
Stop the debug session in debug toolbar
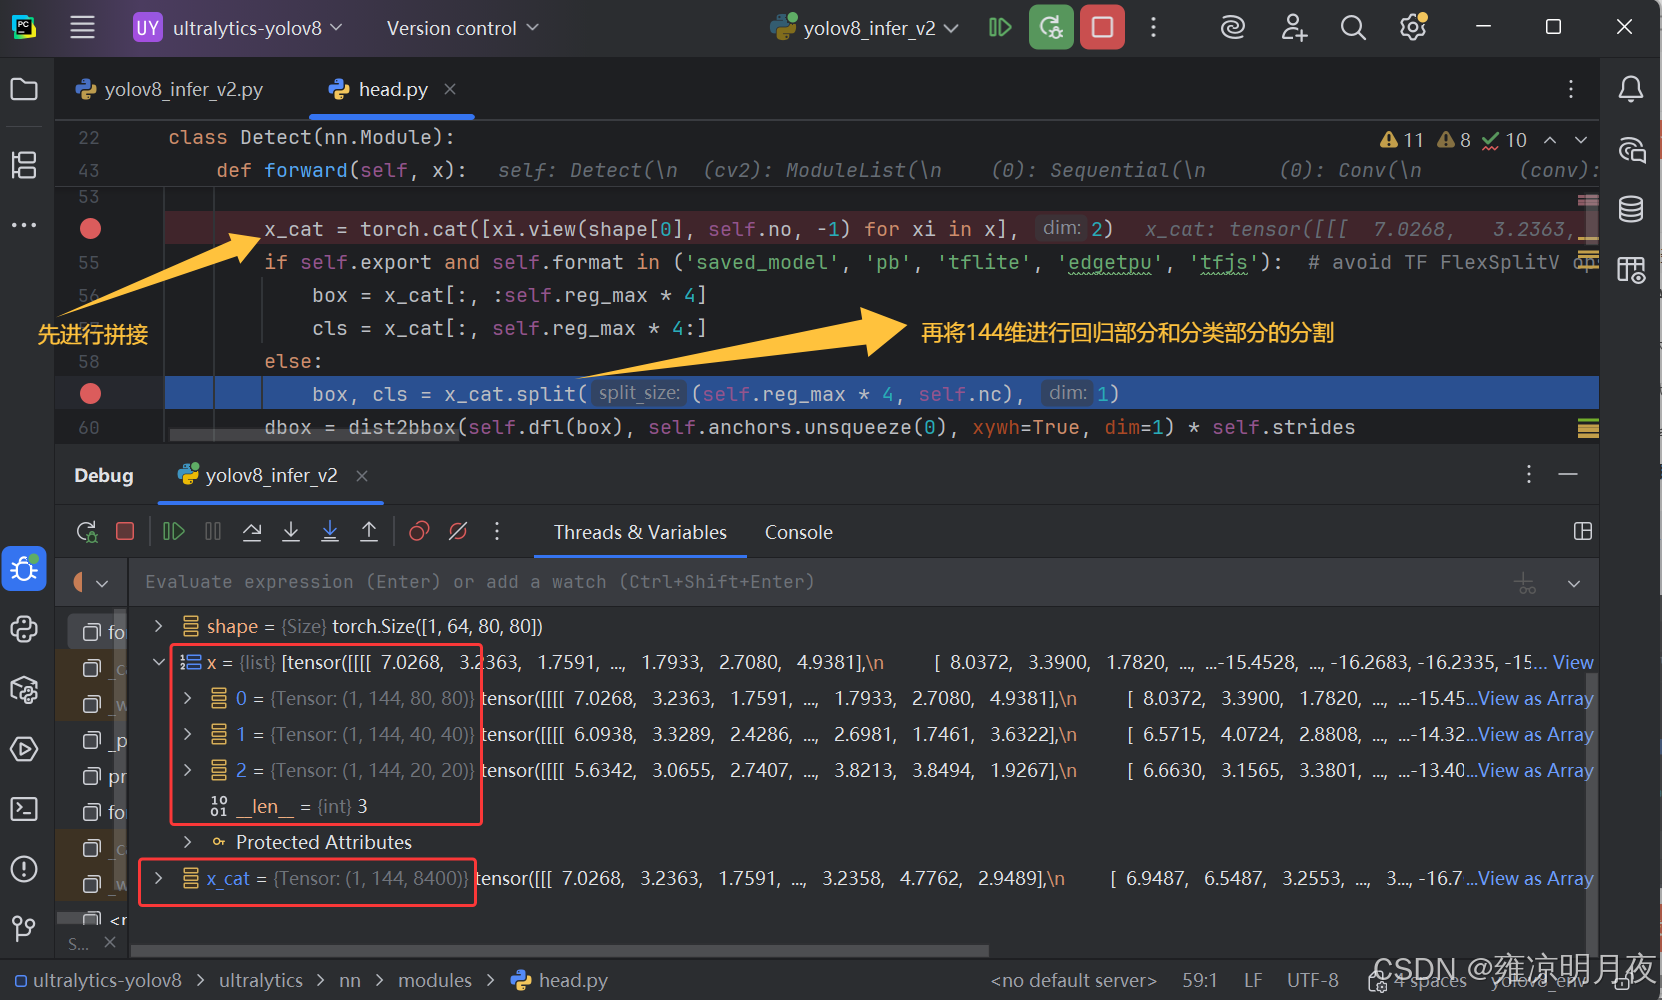click(125, 531)
